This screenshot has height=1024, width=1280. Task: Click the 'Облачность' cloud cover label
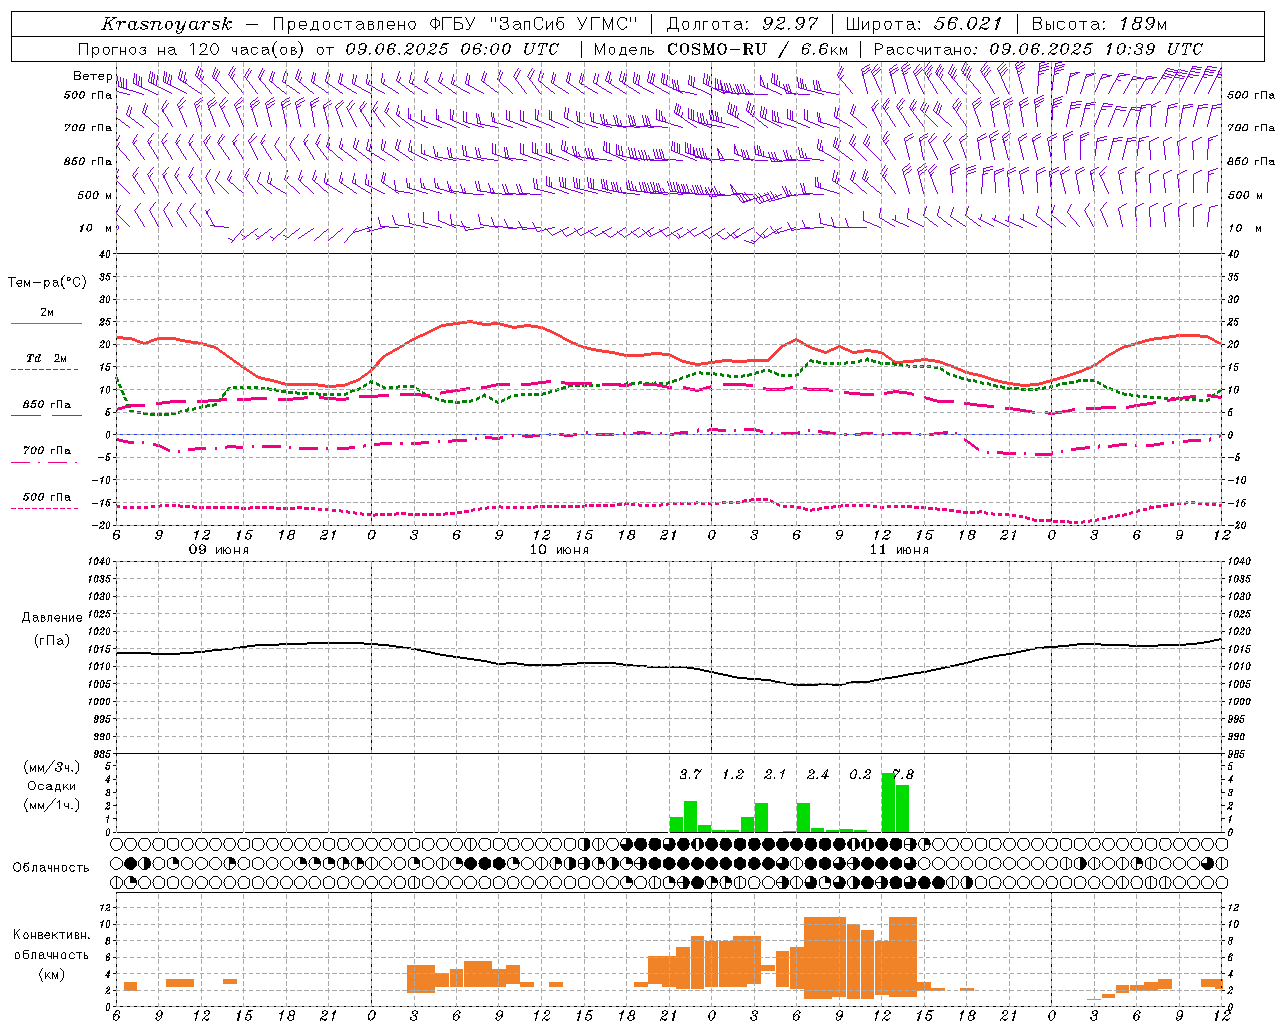point(51,868)
